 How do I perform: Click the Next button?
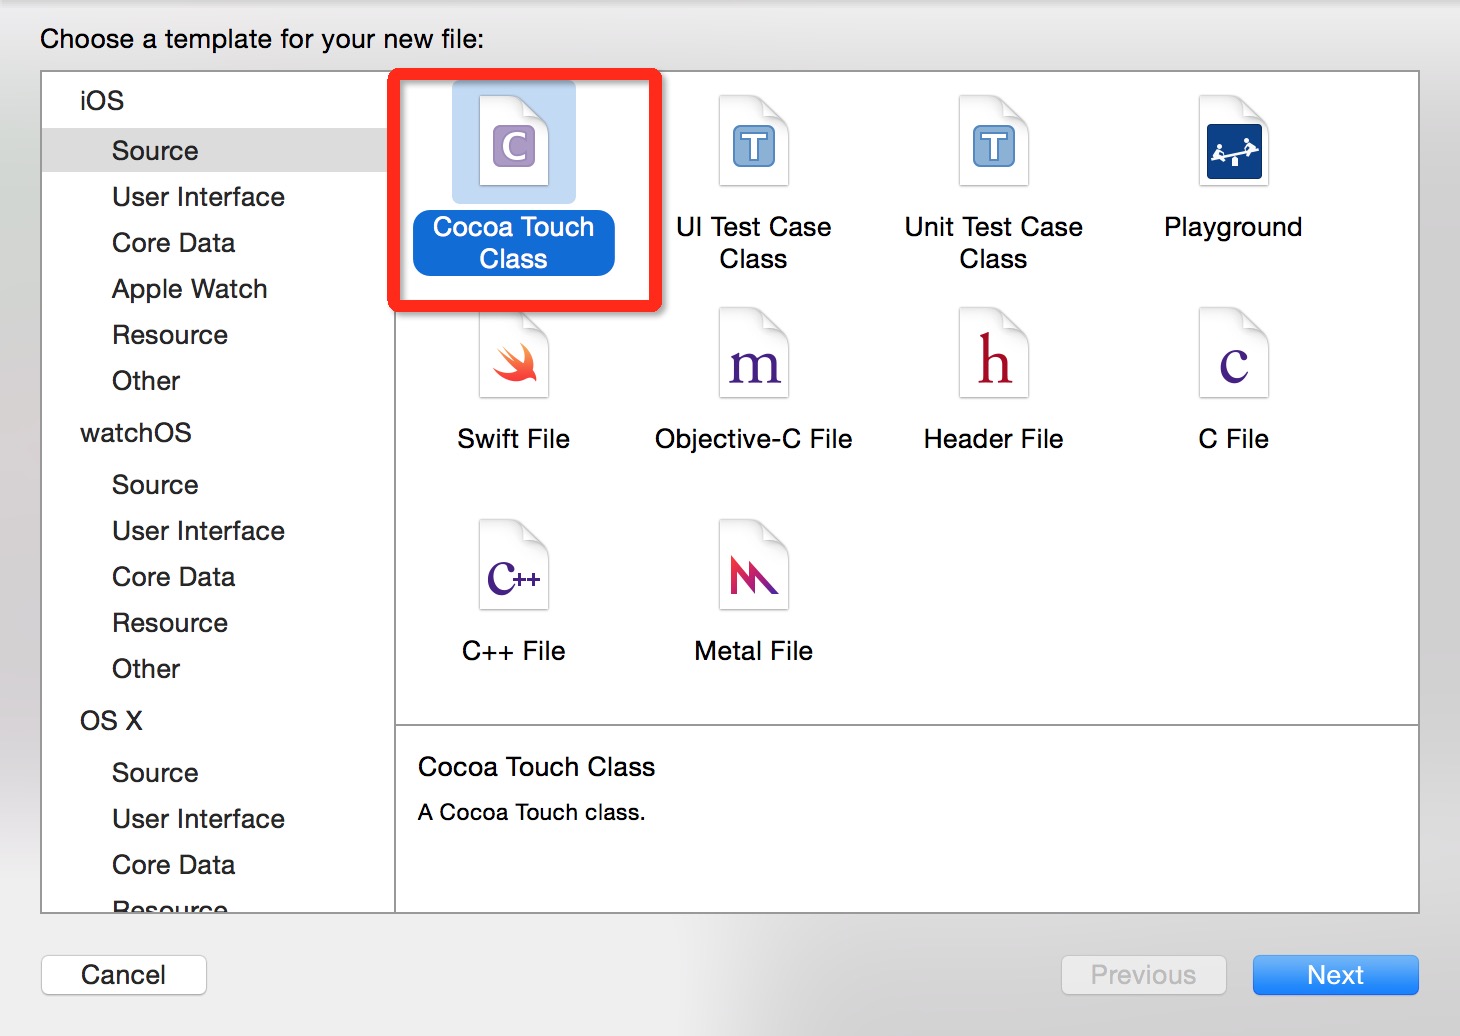[x=1335, y=975]
